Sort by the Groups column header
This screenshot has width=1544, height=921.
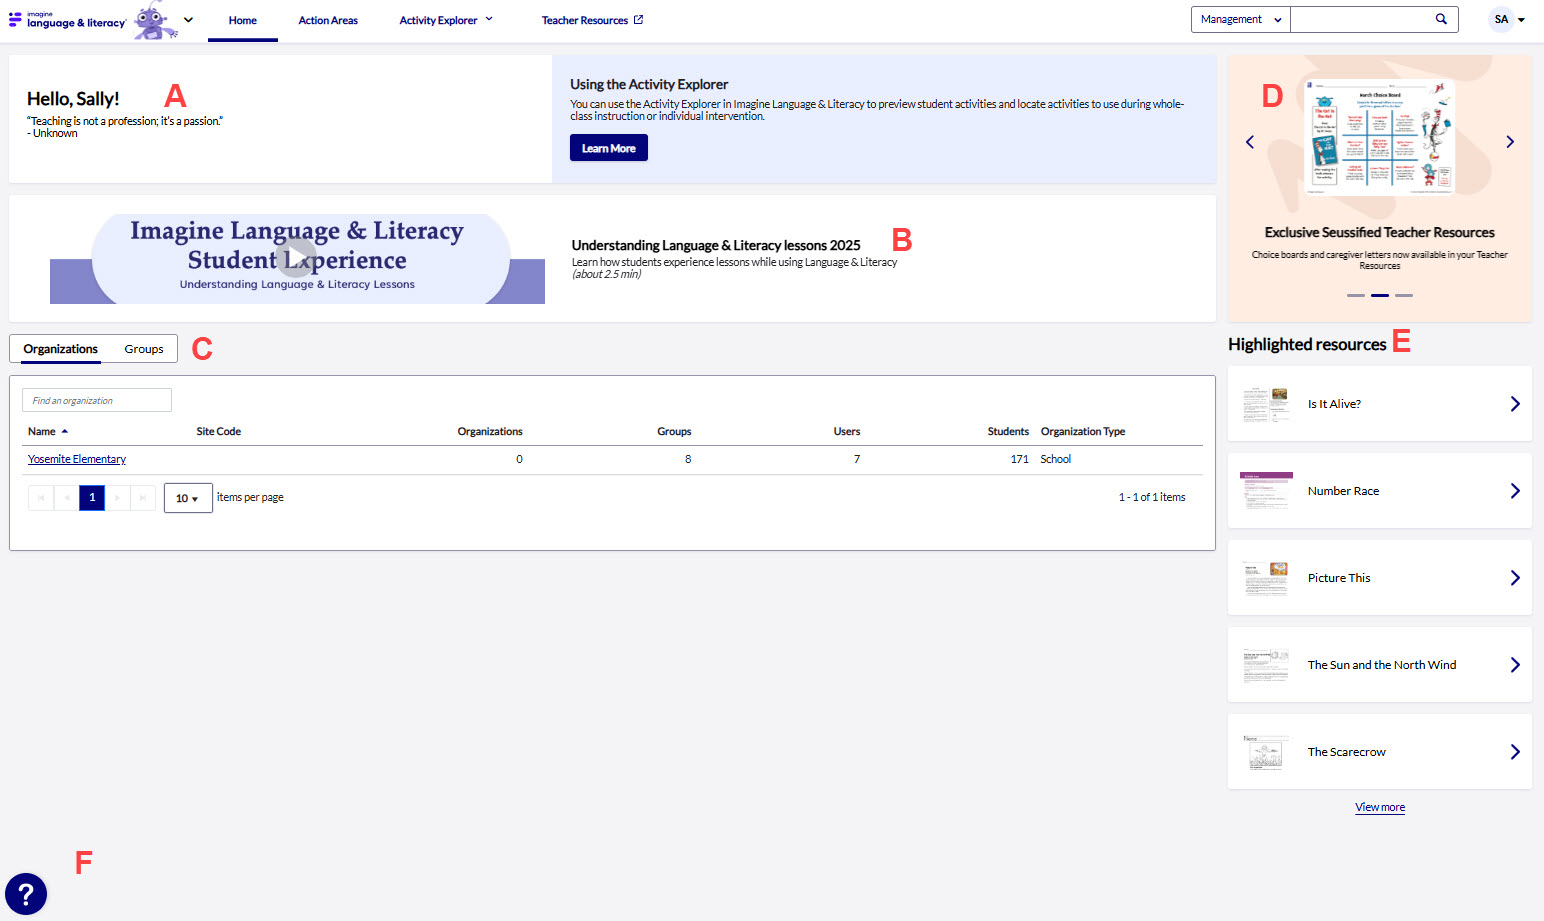tap(674, 432)
